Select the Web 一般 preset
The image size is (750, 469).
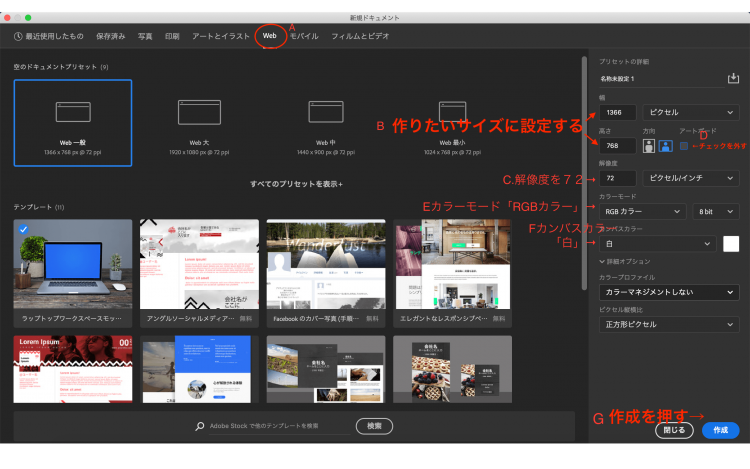point(73,123)
